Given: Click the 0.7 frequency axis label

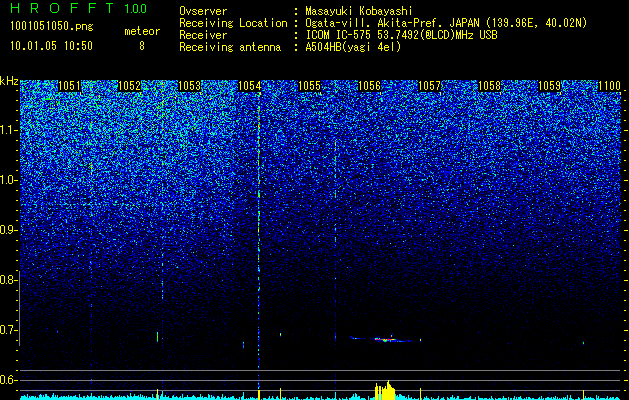Looking at the screenshot, I should pos(8,330).
